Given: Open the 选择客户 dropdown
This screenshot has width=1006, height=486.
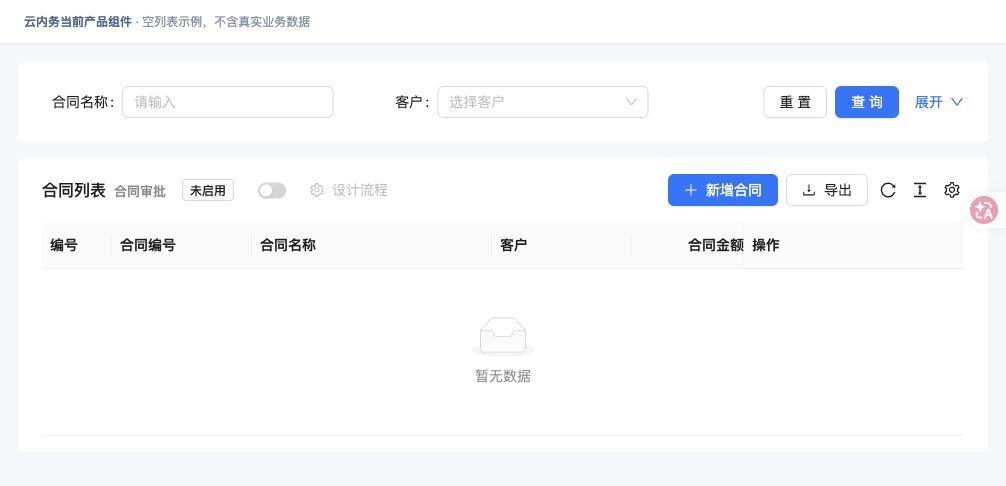Looking at the screenshot, I should coord(543,102).
